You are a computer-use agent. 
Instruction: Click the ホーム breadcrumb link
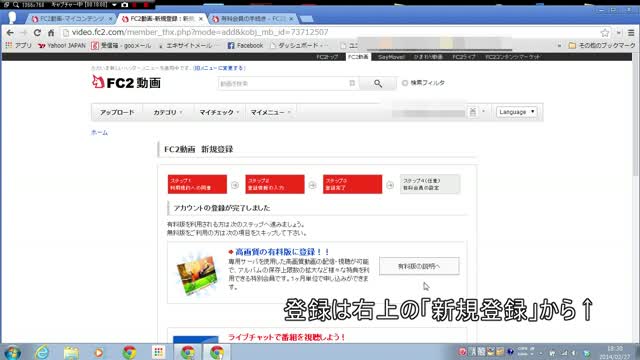click(99, 132)
